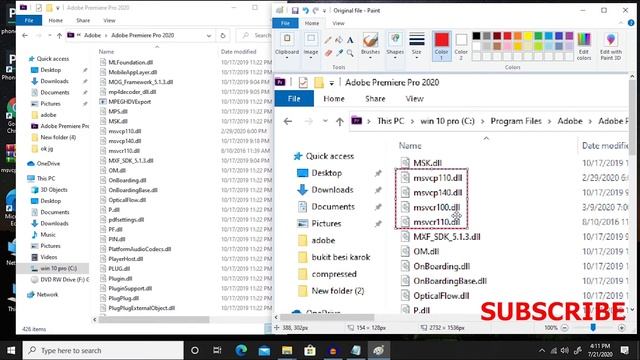Open the Shapes gallery dropdown
This screenshot has height=360, width=640.
pos(395,58)
